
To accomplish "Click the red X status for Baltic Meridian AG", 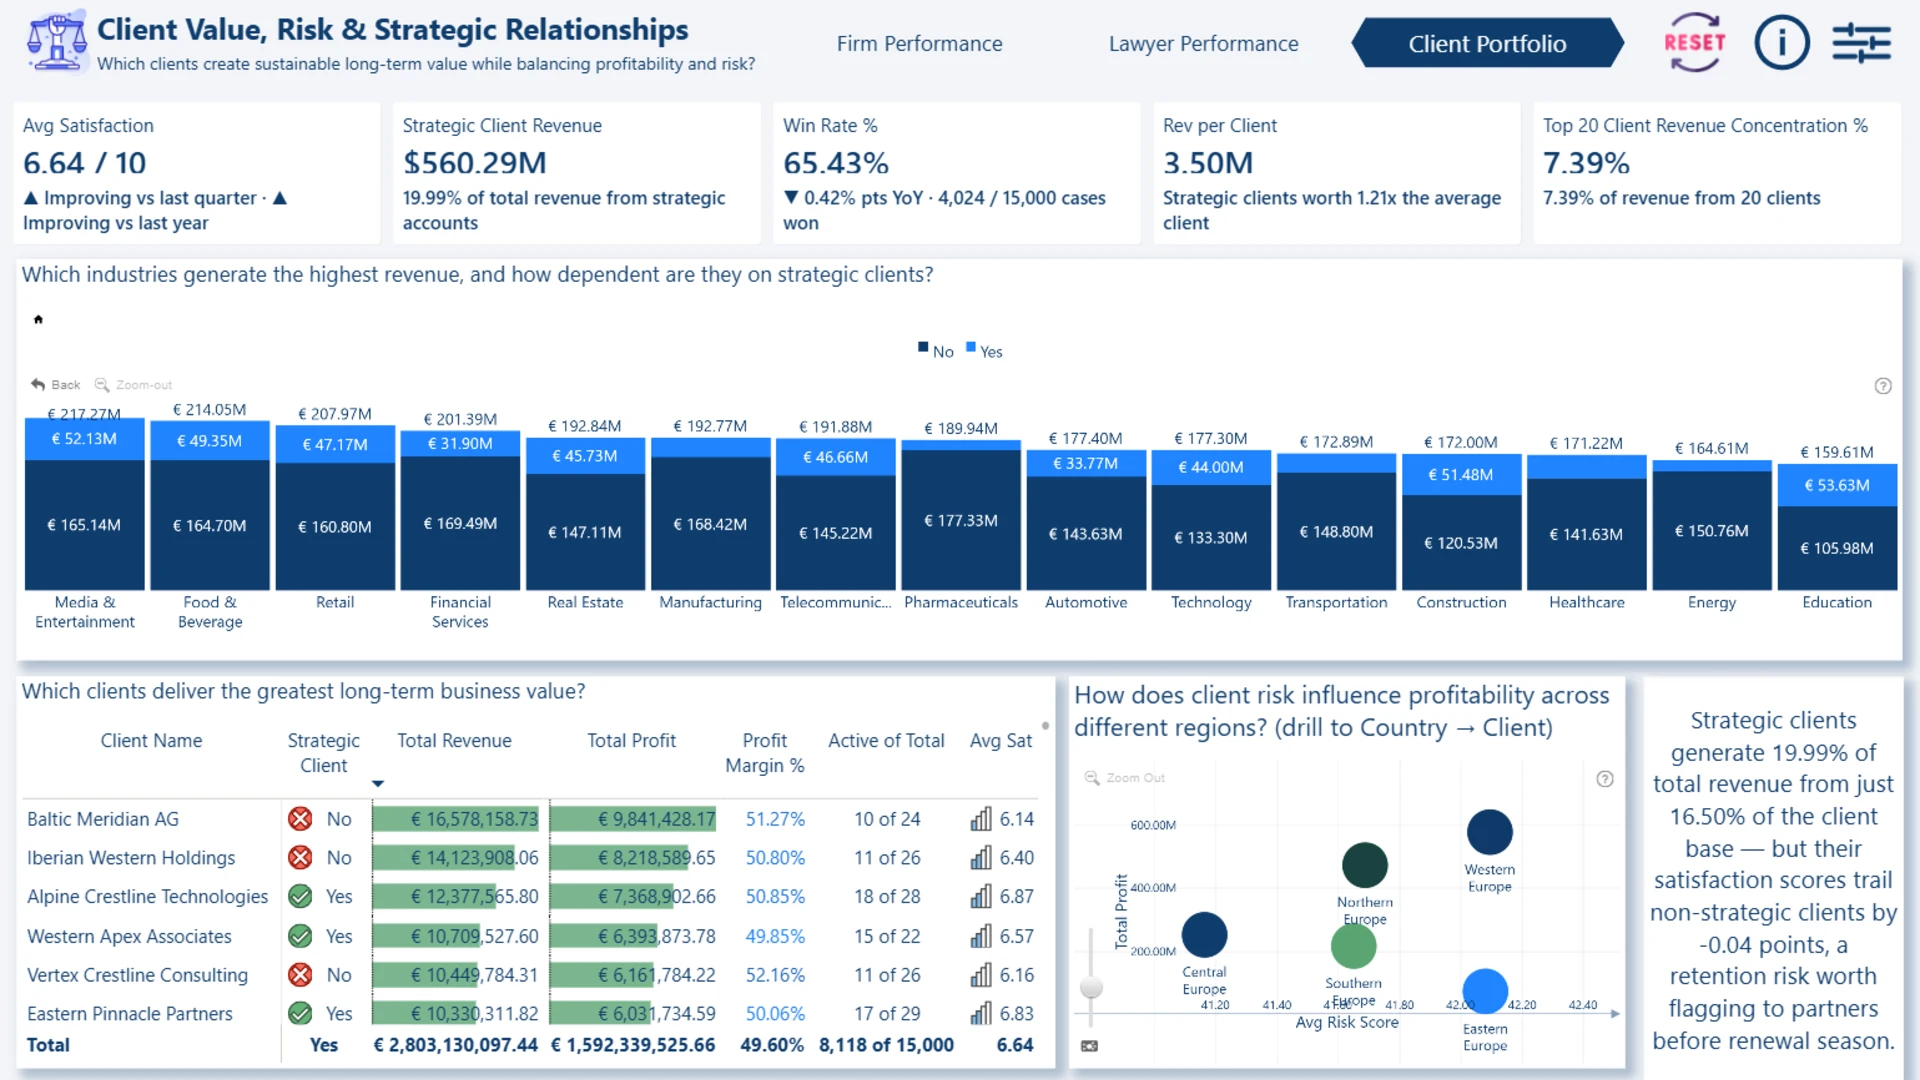I will (x=299, y=819).
